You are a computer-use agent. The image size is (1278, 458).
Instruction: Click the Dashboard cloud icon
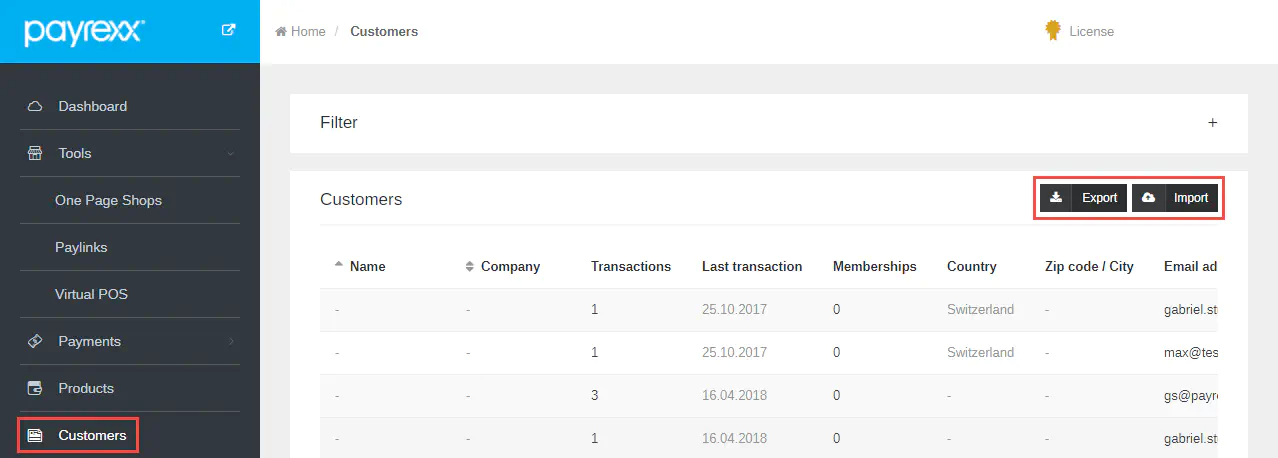[35, 106]
